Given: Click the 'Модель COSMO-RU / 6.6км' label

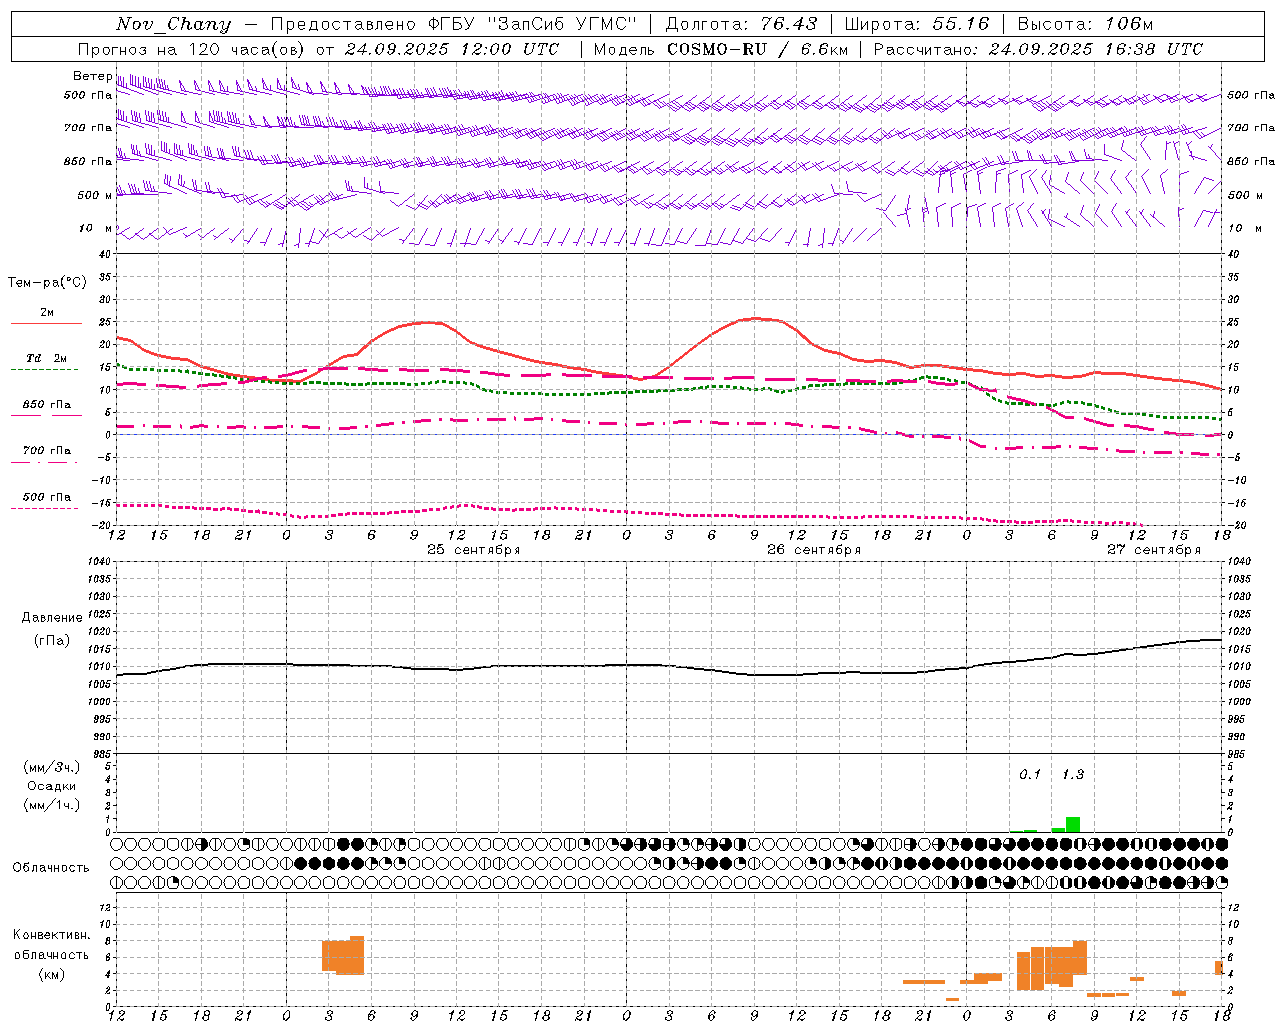Looking at the screenshot, I should click(721, 49).
